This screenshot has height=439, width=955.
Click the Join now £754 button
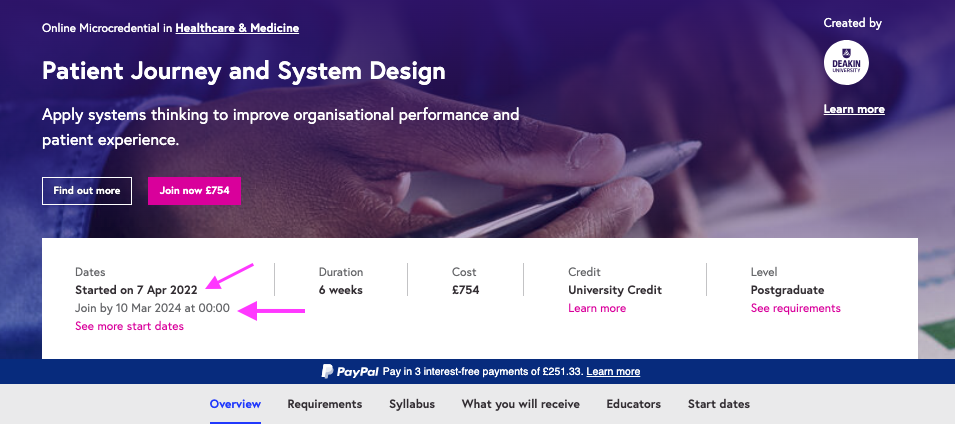pyautogui.click(x=194, y=191)
